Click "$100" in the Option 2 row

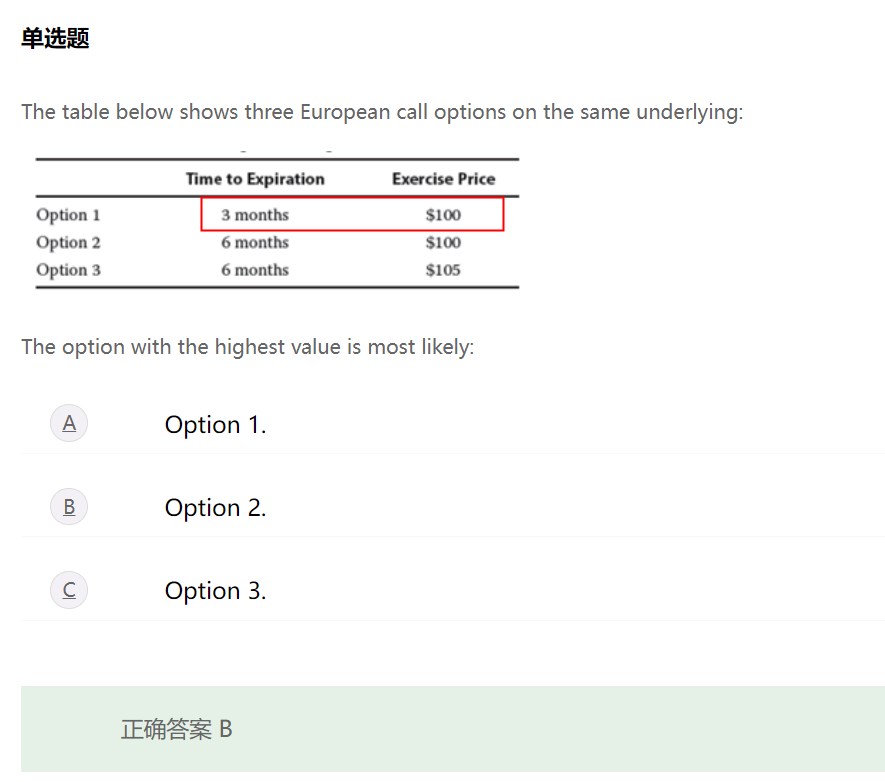tap(443, 242)
